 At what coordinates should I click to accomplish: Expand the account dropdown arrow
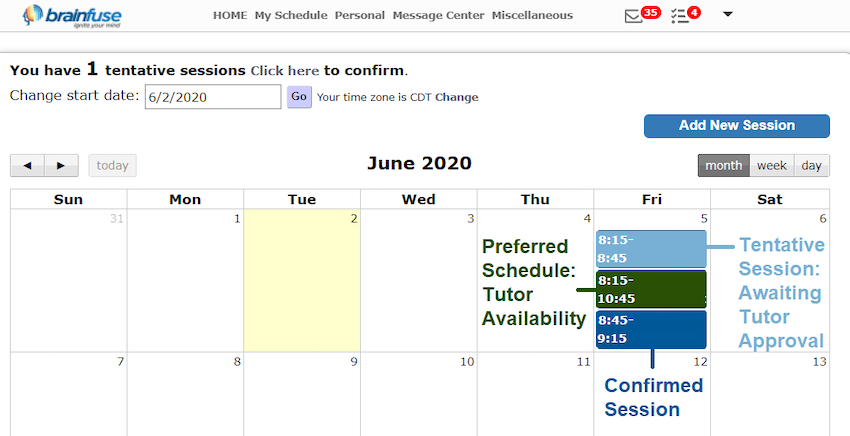727,14
